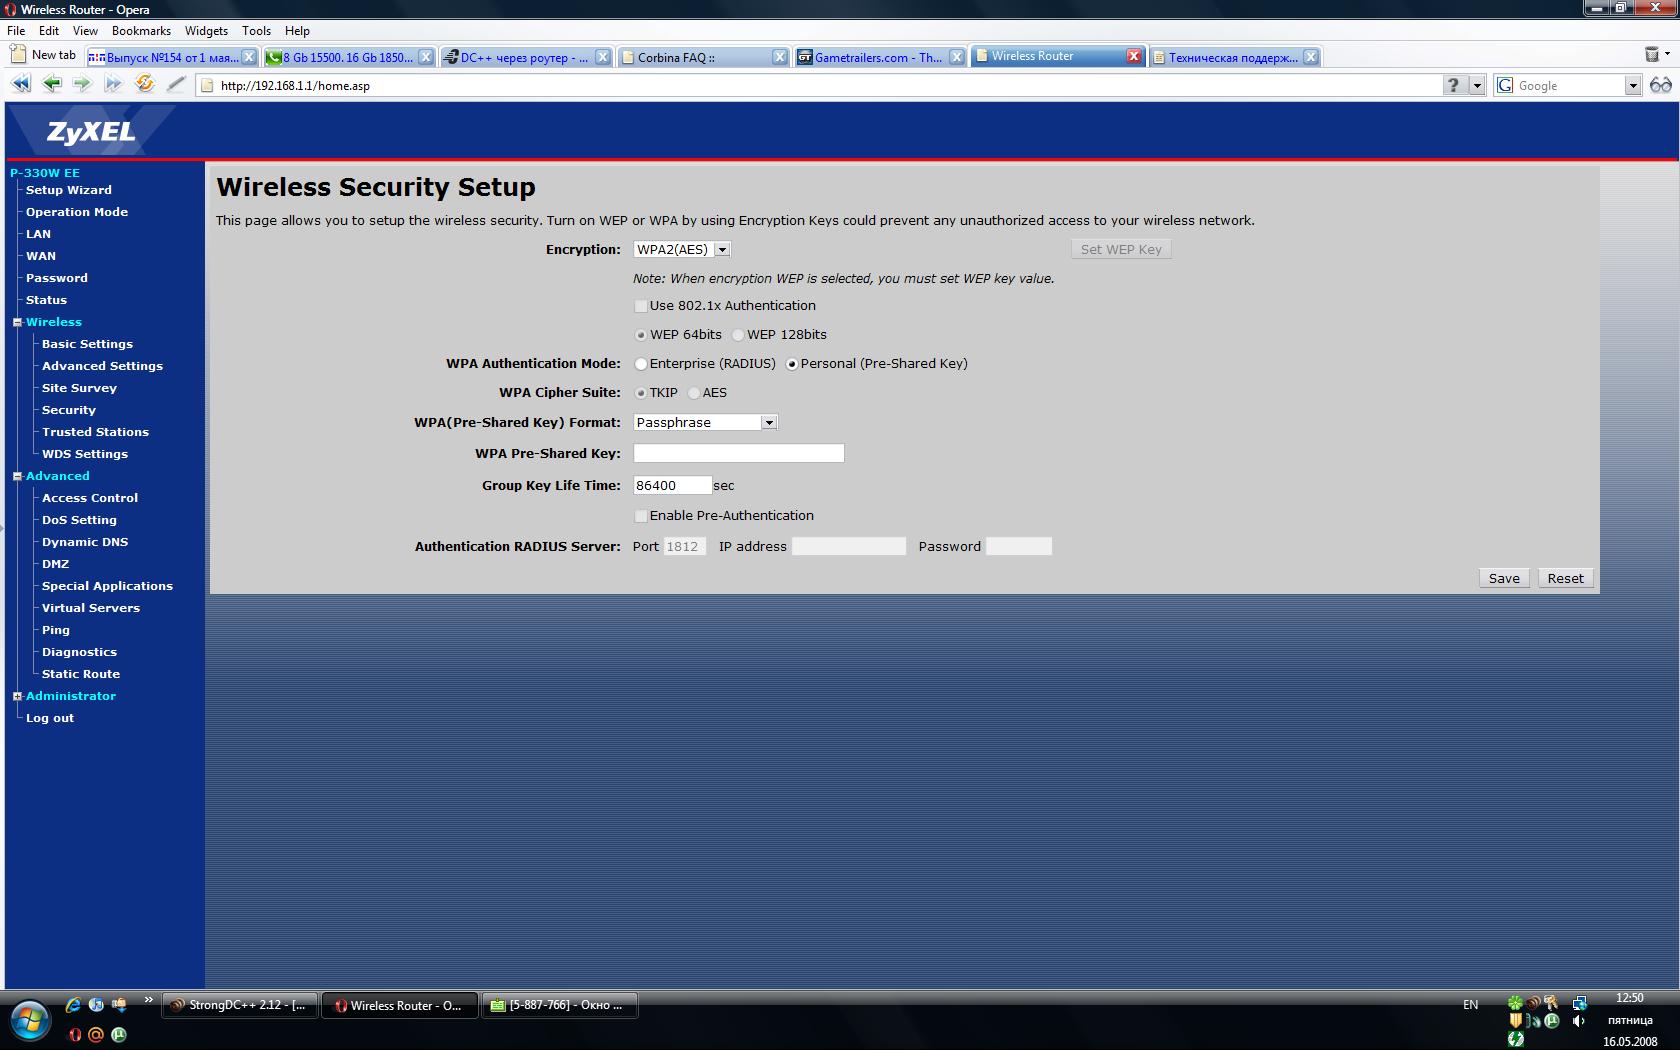
Task: Collapse the Wireless tree section
Action: click(x=17, y=322)
